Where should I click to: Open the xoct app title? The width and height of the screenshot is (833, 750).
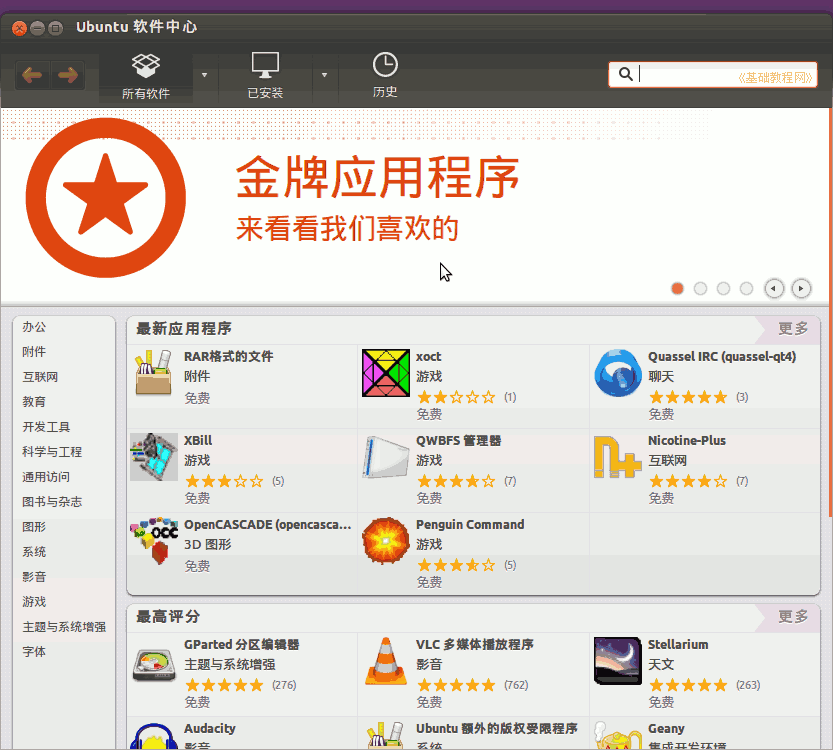point(428,356)
